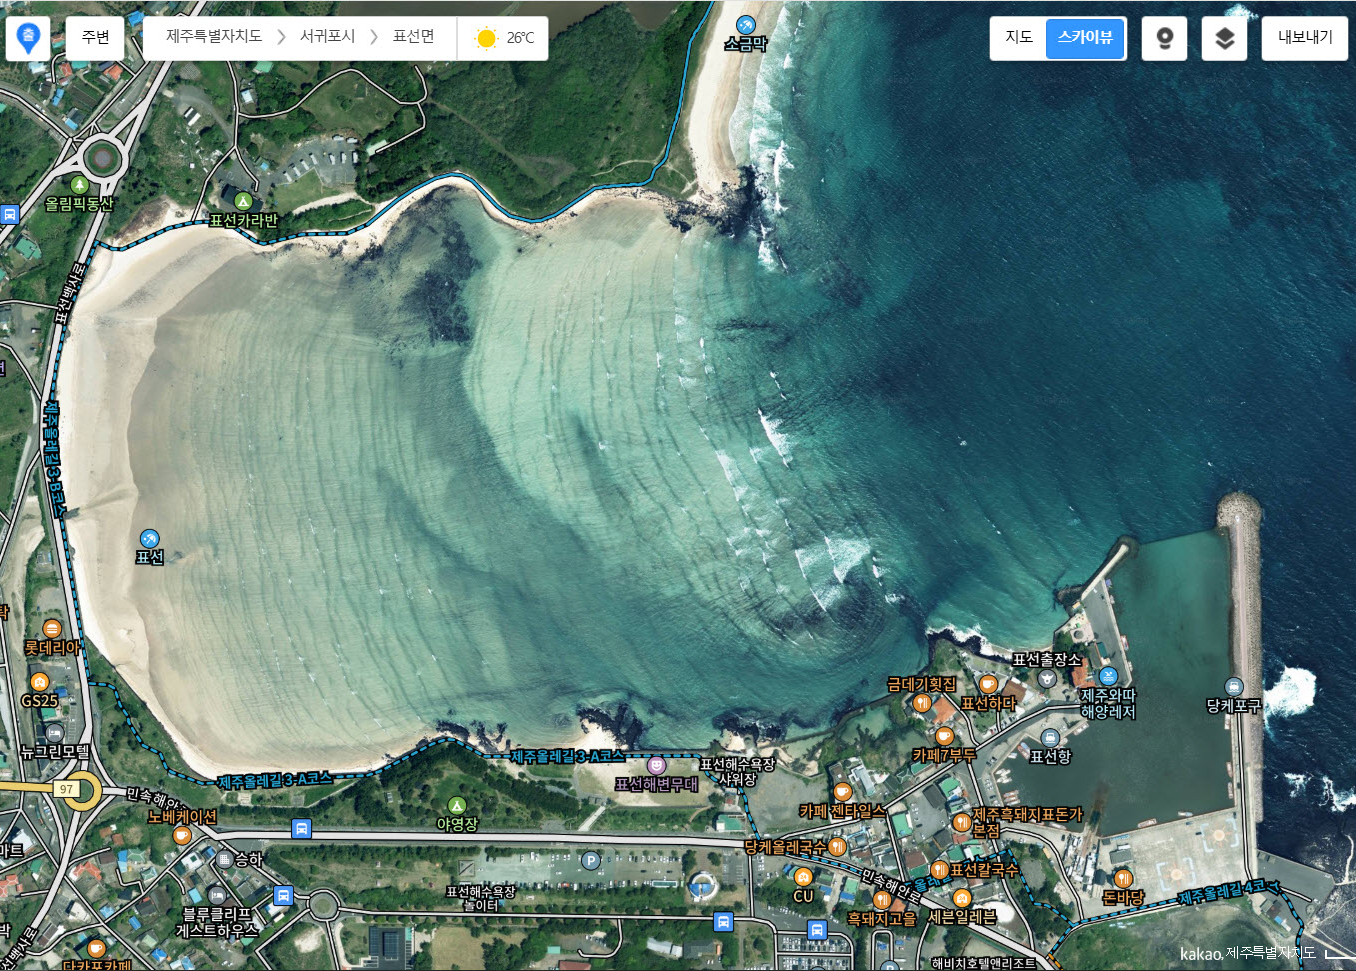Viewport: 1356px width, 971px height.
Task: Open the 흑돼지고을 restaurant marker
Action: [882, 899]
